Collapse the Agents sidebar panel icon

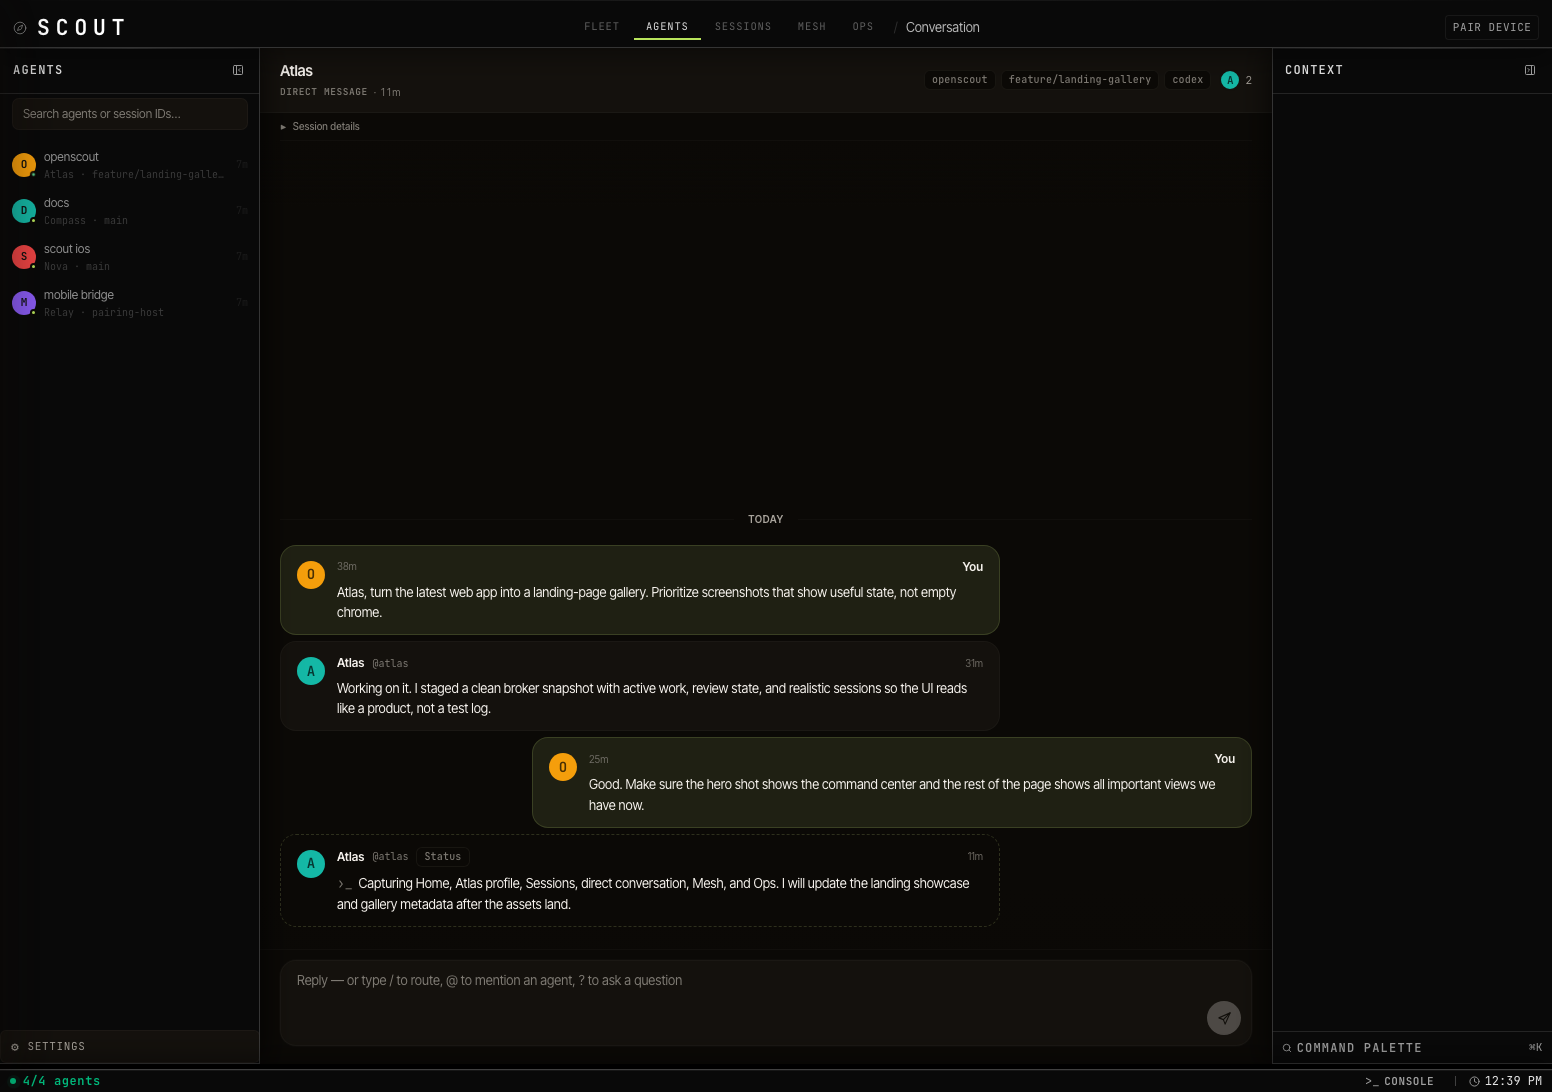point(238,70)
